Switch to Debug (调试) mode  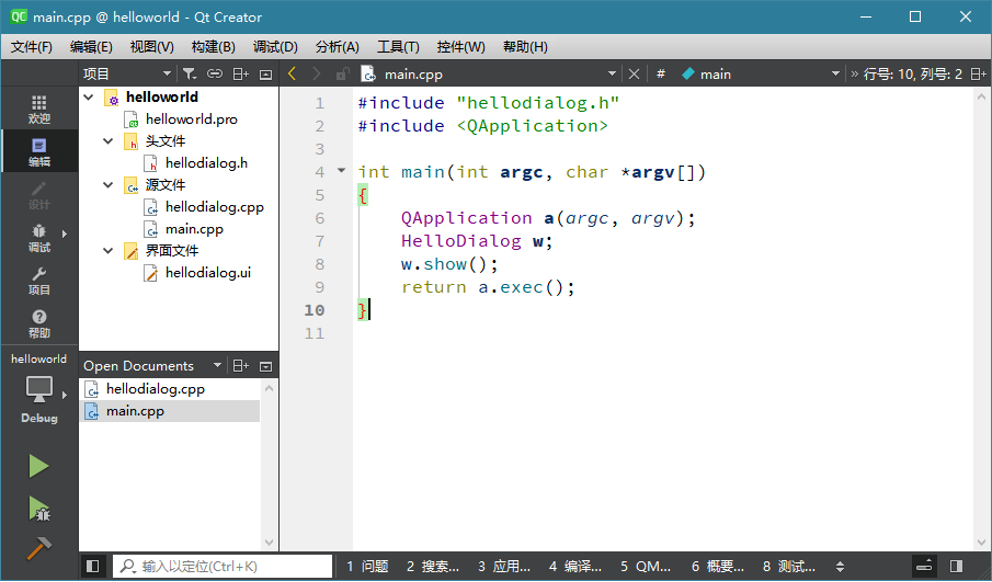pyautogui.click(x=39, y=237)
